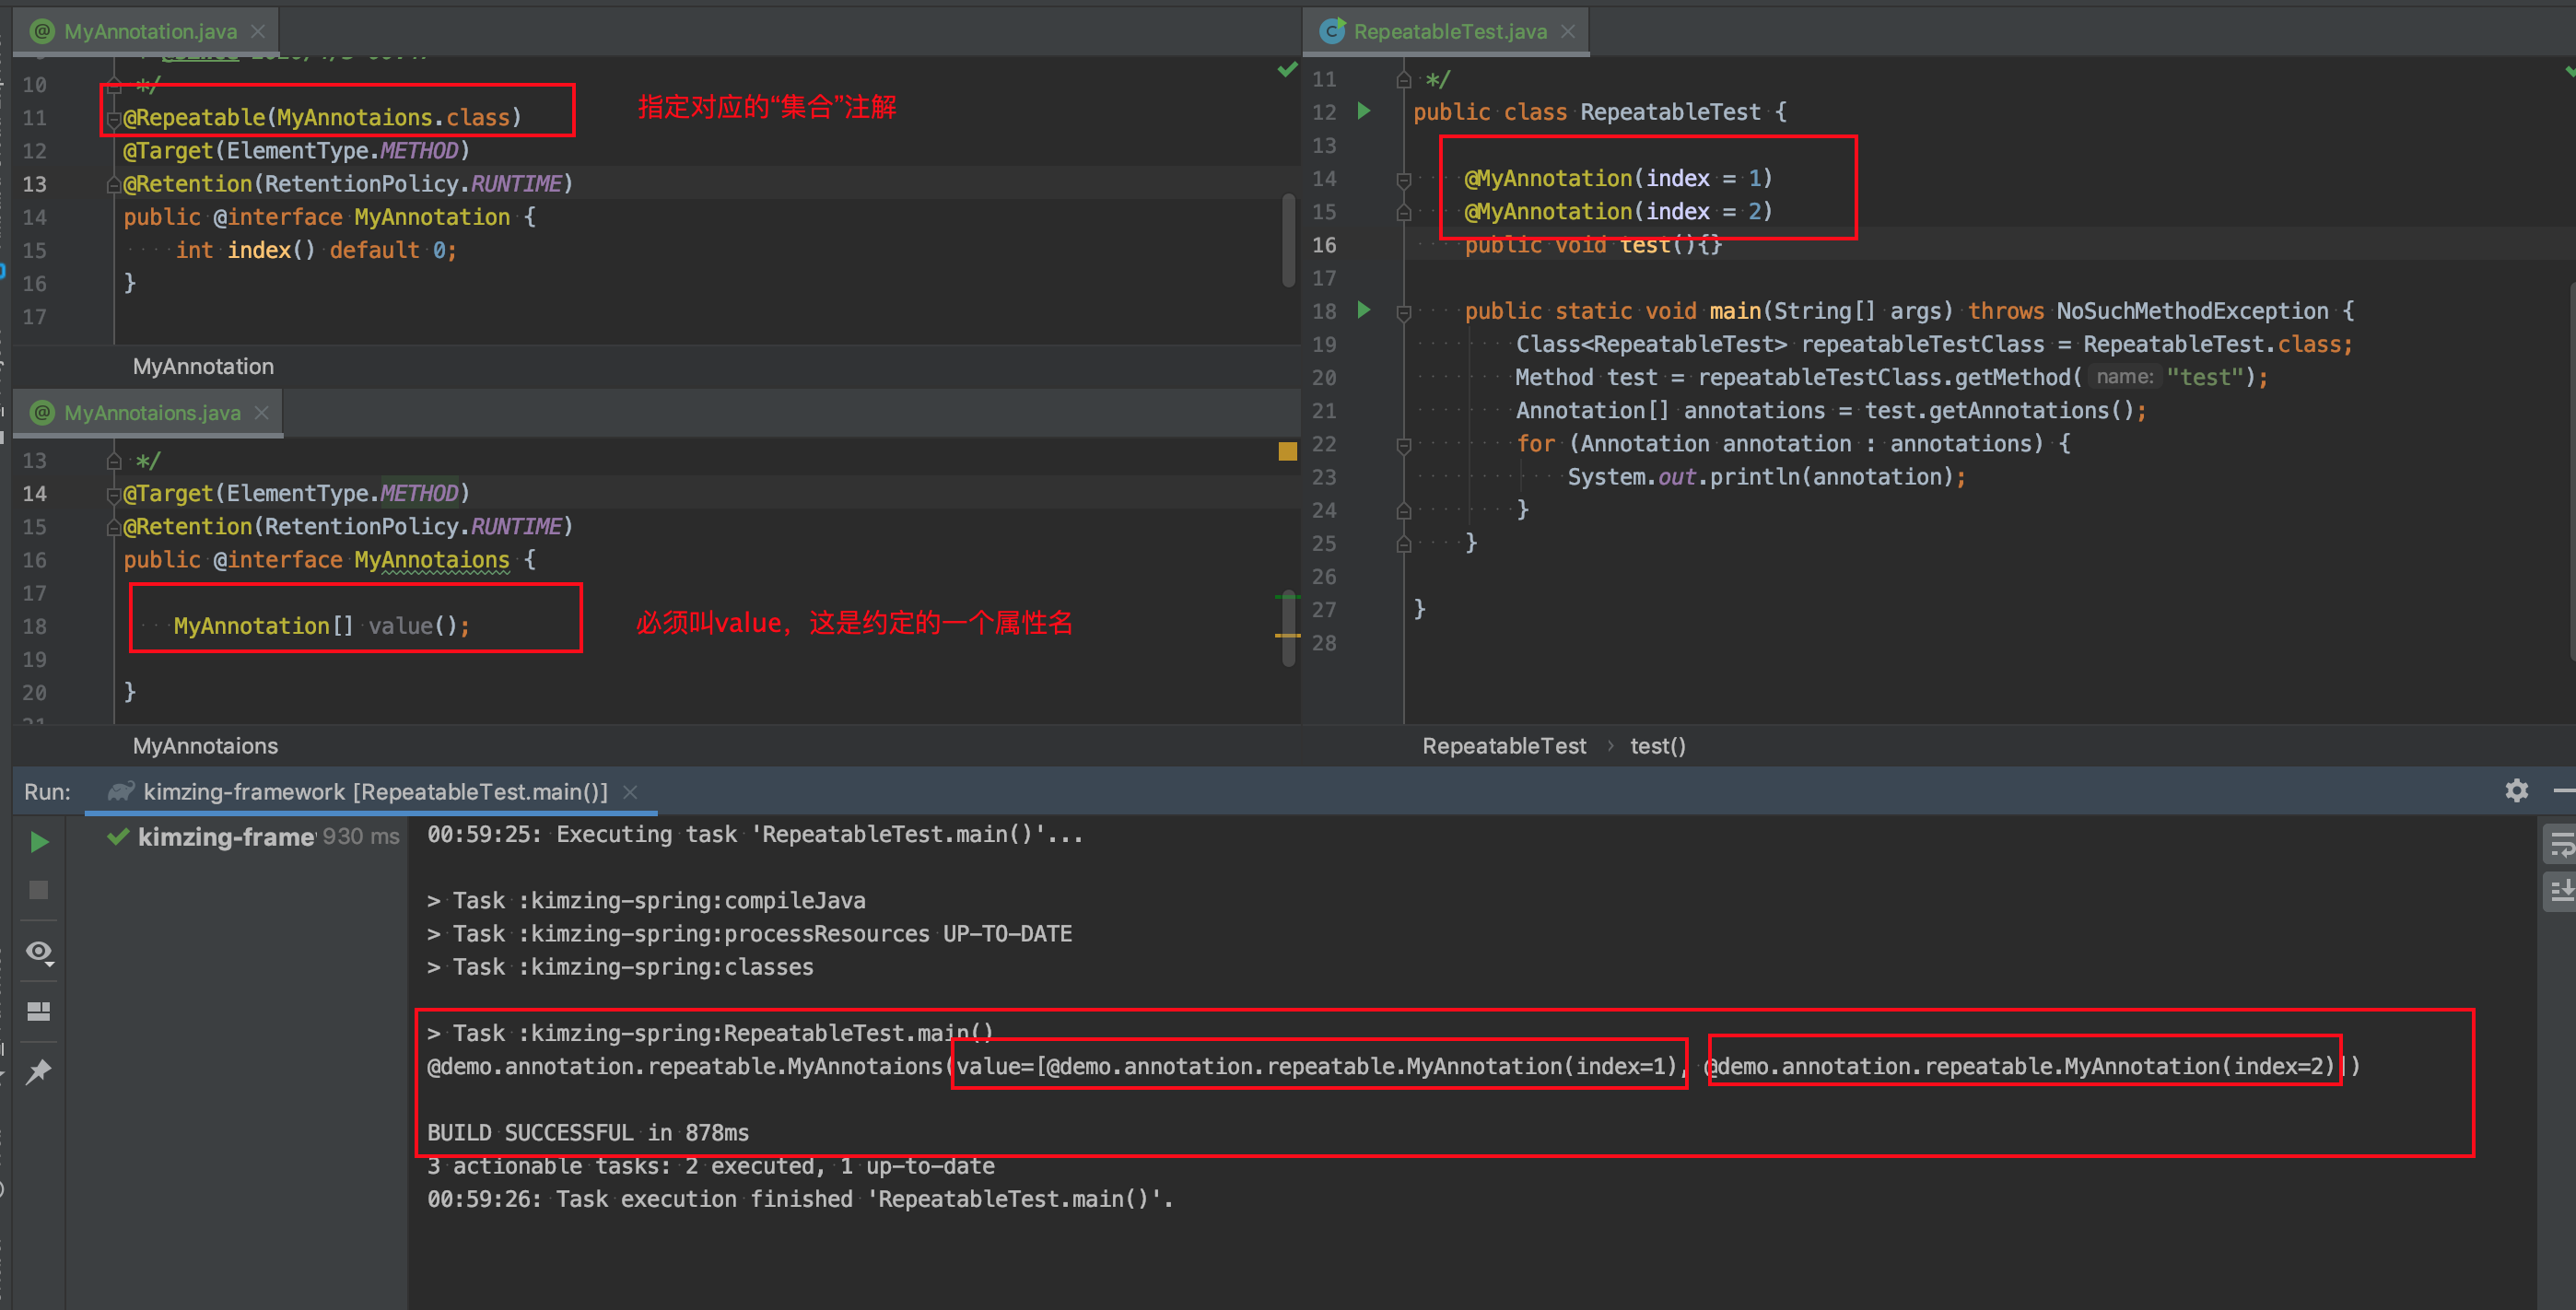Image resolution: width=2576 pixels, height=1310 pixels.
Task: Collapse the MyAnnotaions interface body fold
Action: coord(112,560)
